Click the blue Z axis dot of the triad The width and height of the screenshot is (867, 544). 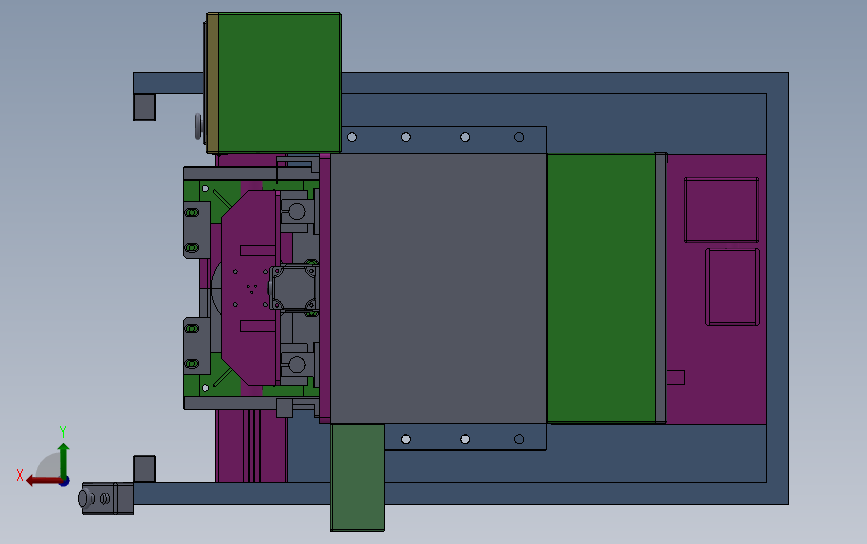click(65, 482)
